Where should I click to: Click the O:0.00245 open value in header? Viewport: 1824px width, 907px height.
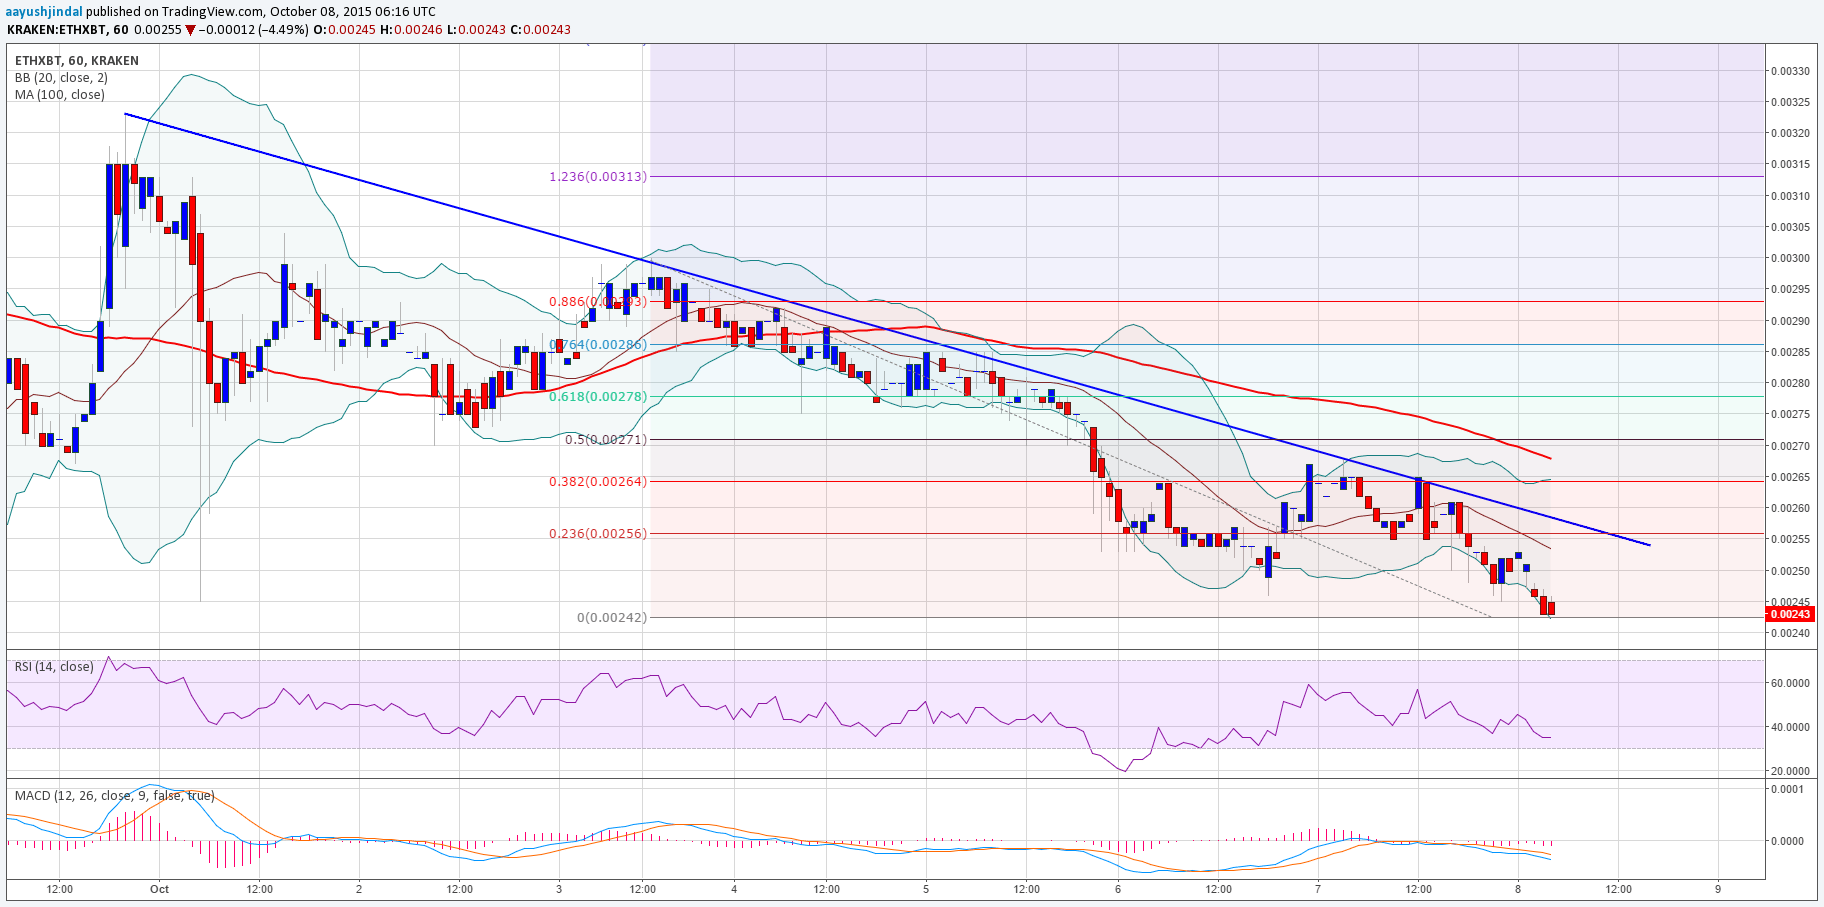345,30
